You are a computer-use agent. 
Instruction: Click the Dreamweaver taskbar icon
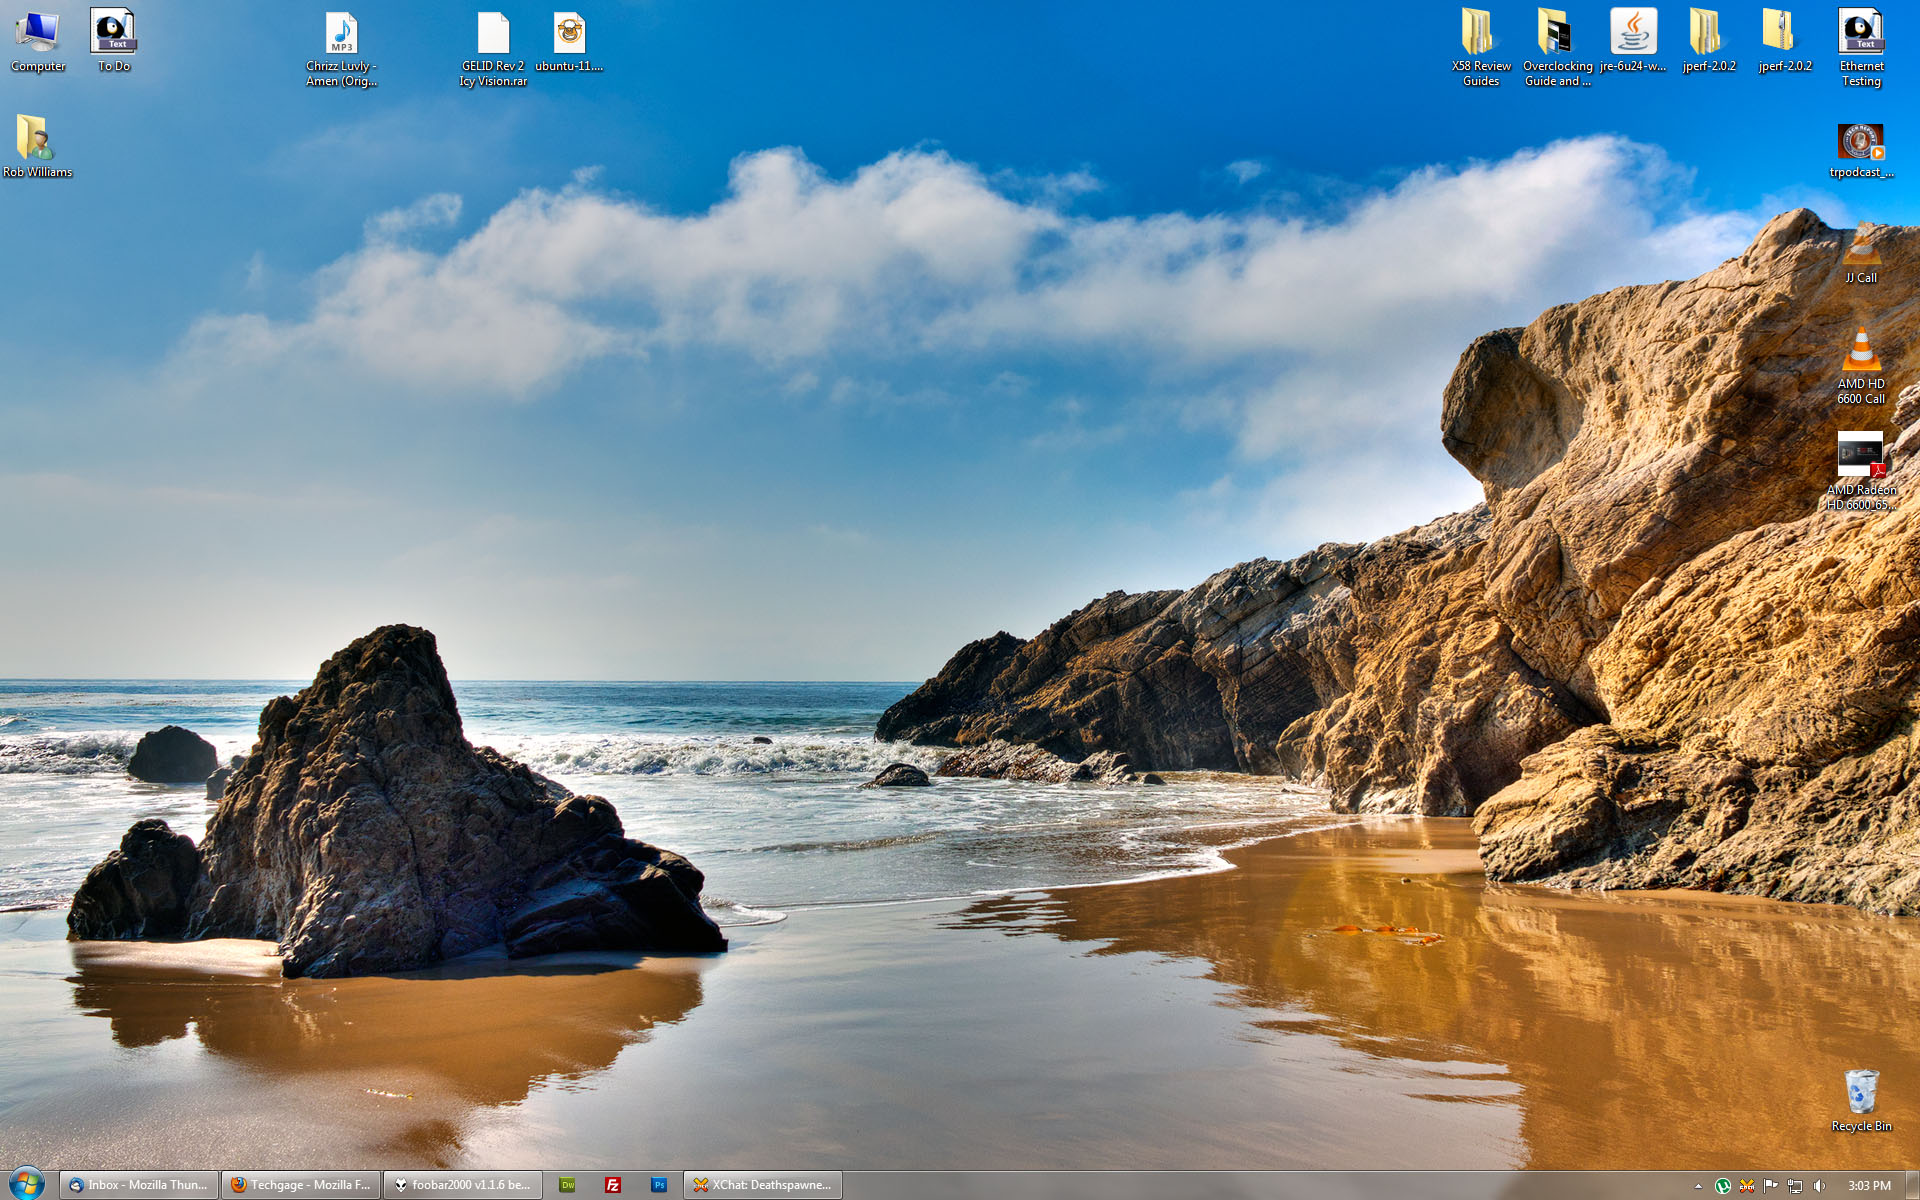click(567, 1185)
